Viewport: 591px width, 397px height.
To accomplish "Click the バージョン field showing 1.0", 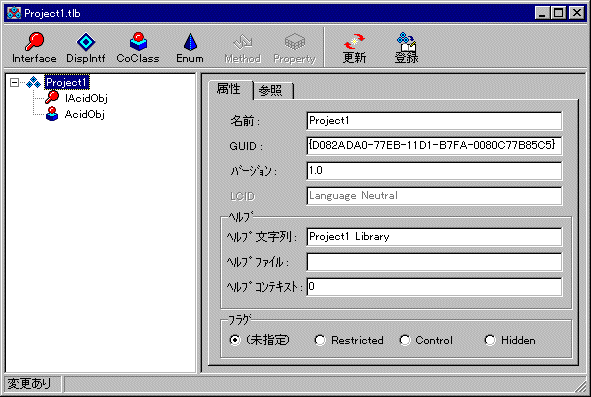I will coord(434,171).
